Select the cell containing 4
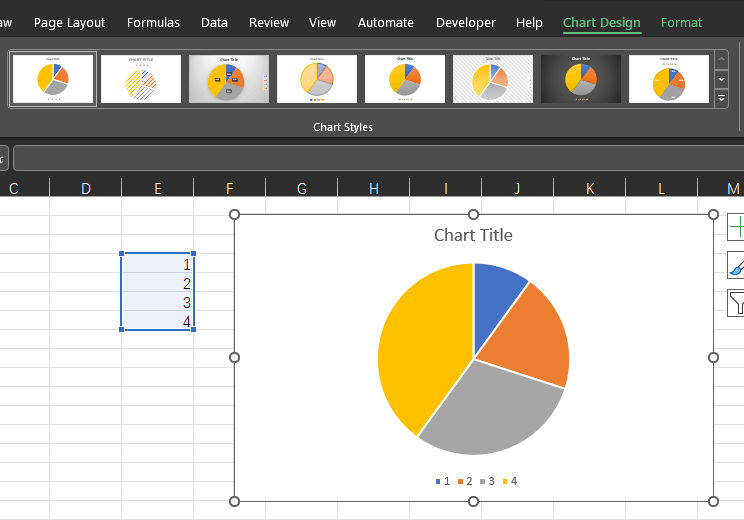The image size is (744, 520). coord(158,321)
